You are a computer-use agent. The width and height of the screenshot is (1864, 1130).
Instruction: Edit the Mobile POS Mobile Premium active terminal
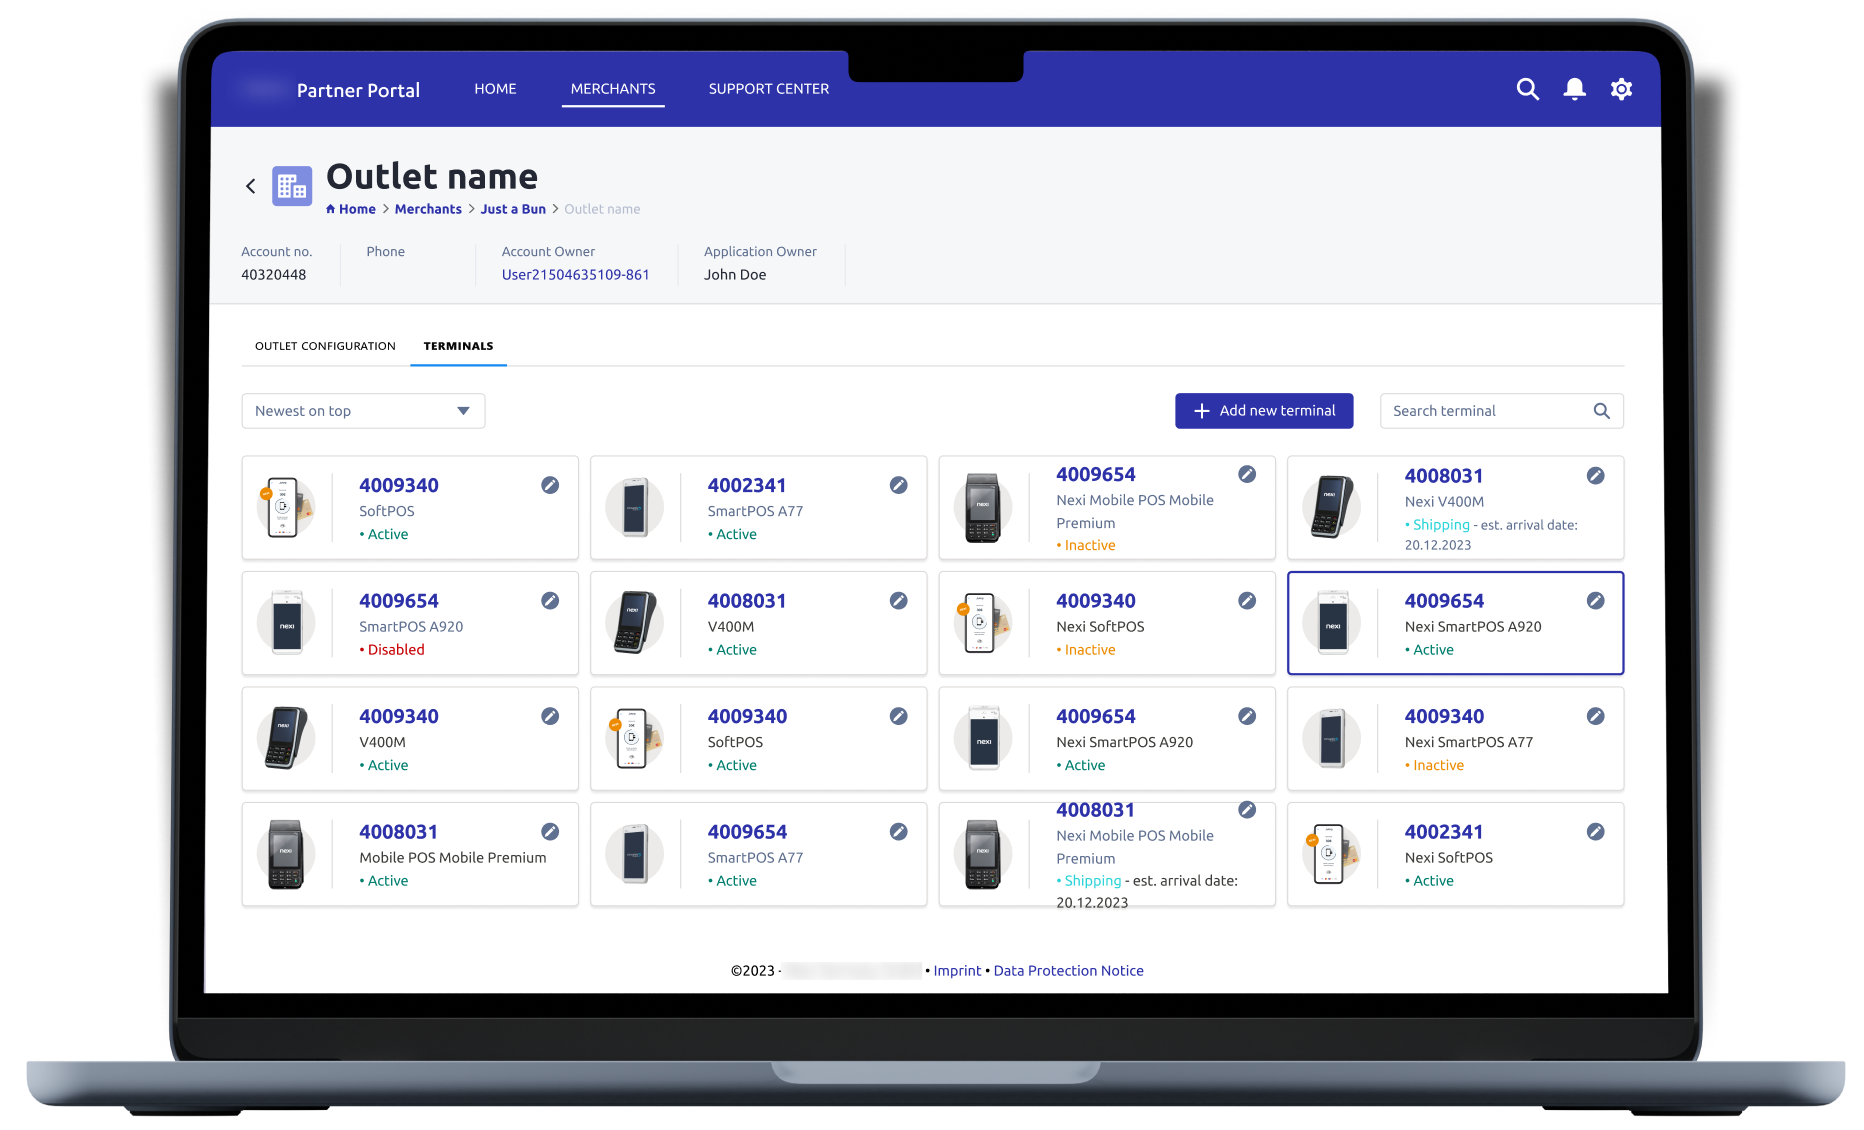click(550, 832)
